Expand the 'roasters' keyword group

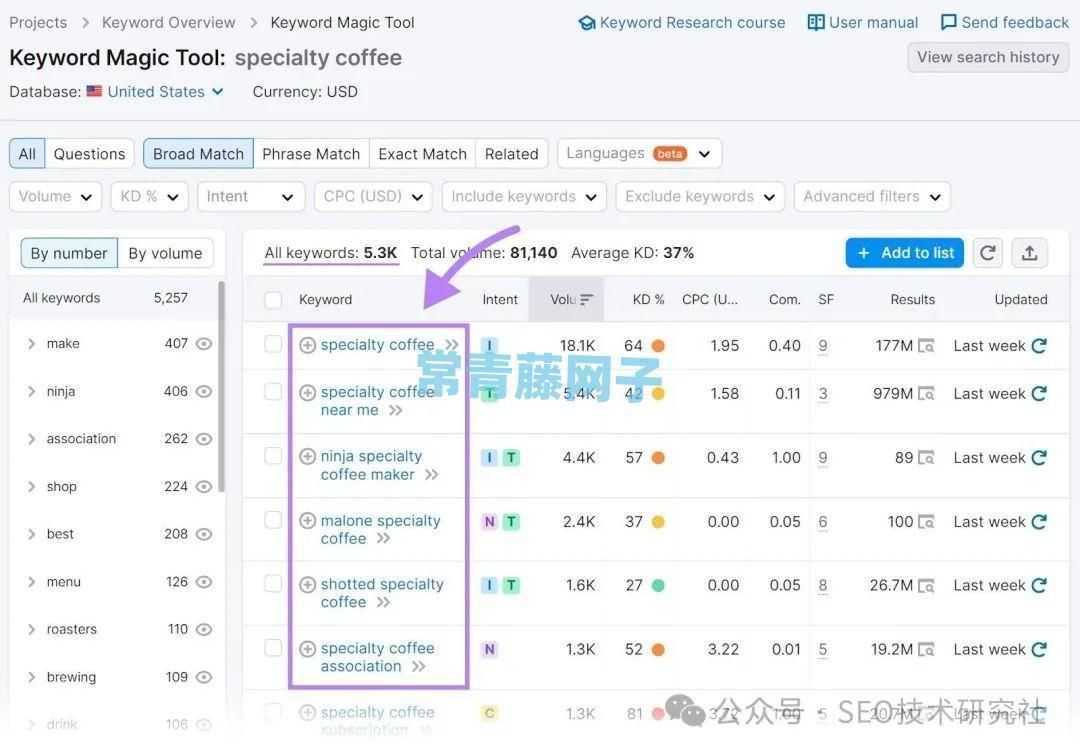point(31,630)
